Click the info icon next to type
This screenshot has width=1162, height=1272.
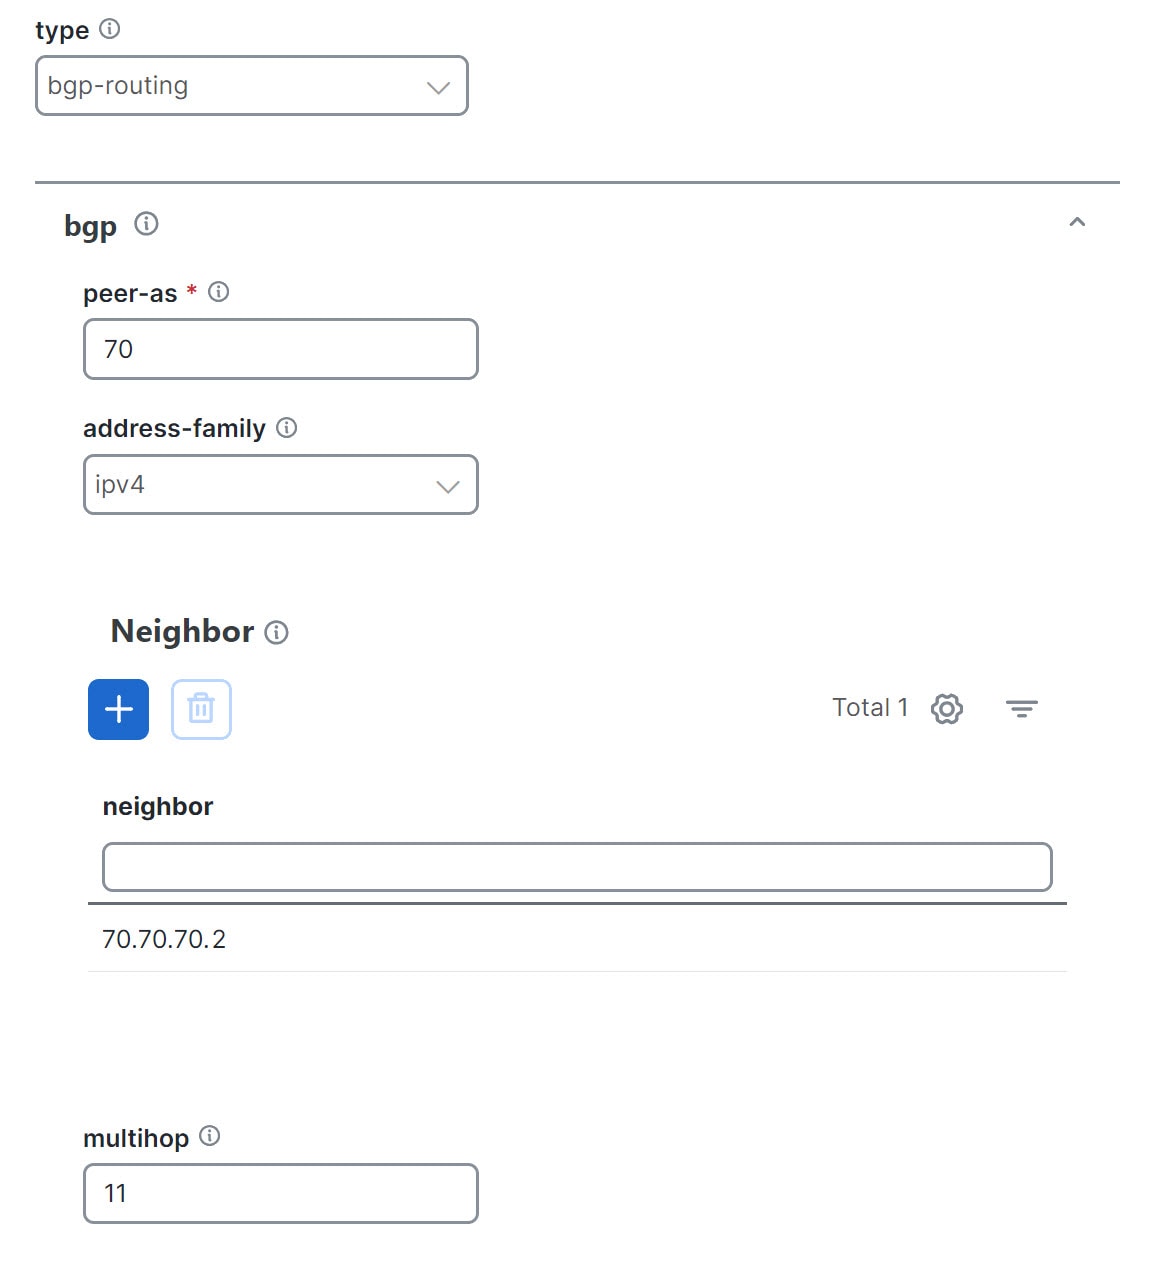110,29
